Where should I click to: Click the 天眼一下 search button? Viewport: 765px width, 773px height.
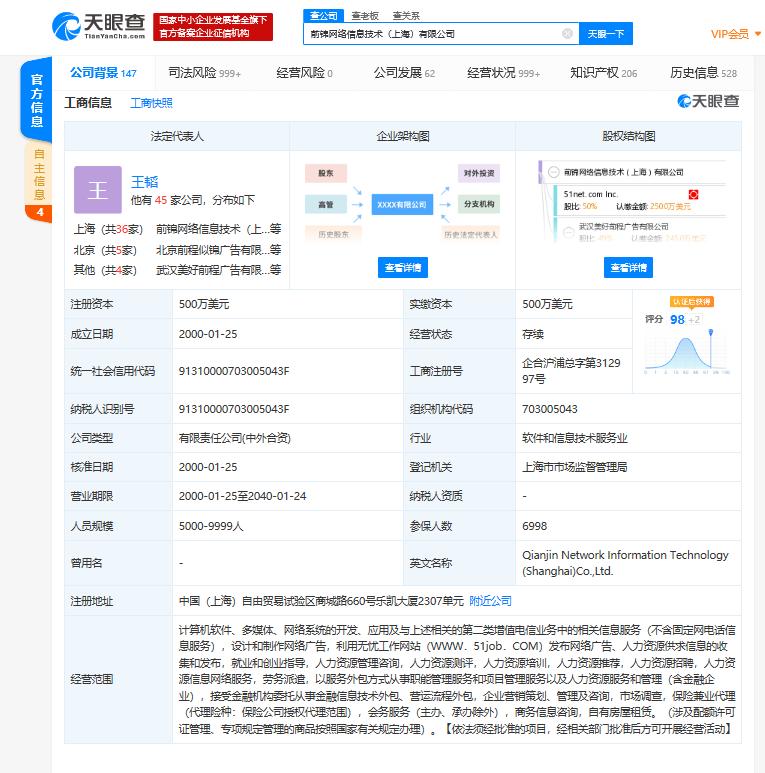coord(605,33)
